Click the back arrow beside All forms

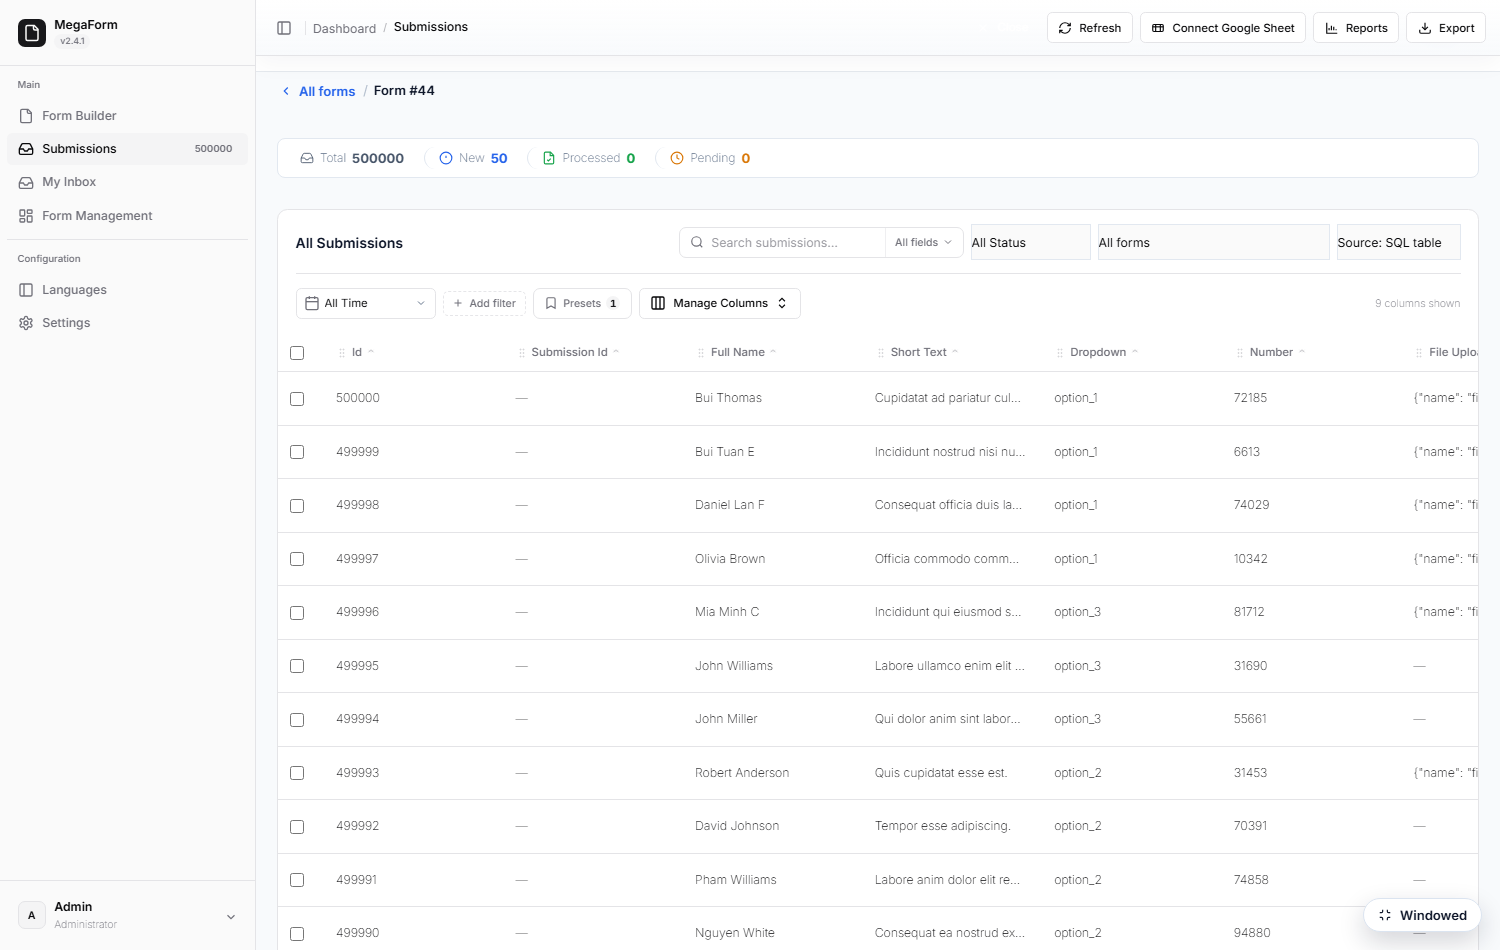tap(286, 91)
